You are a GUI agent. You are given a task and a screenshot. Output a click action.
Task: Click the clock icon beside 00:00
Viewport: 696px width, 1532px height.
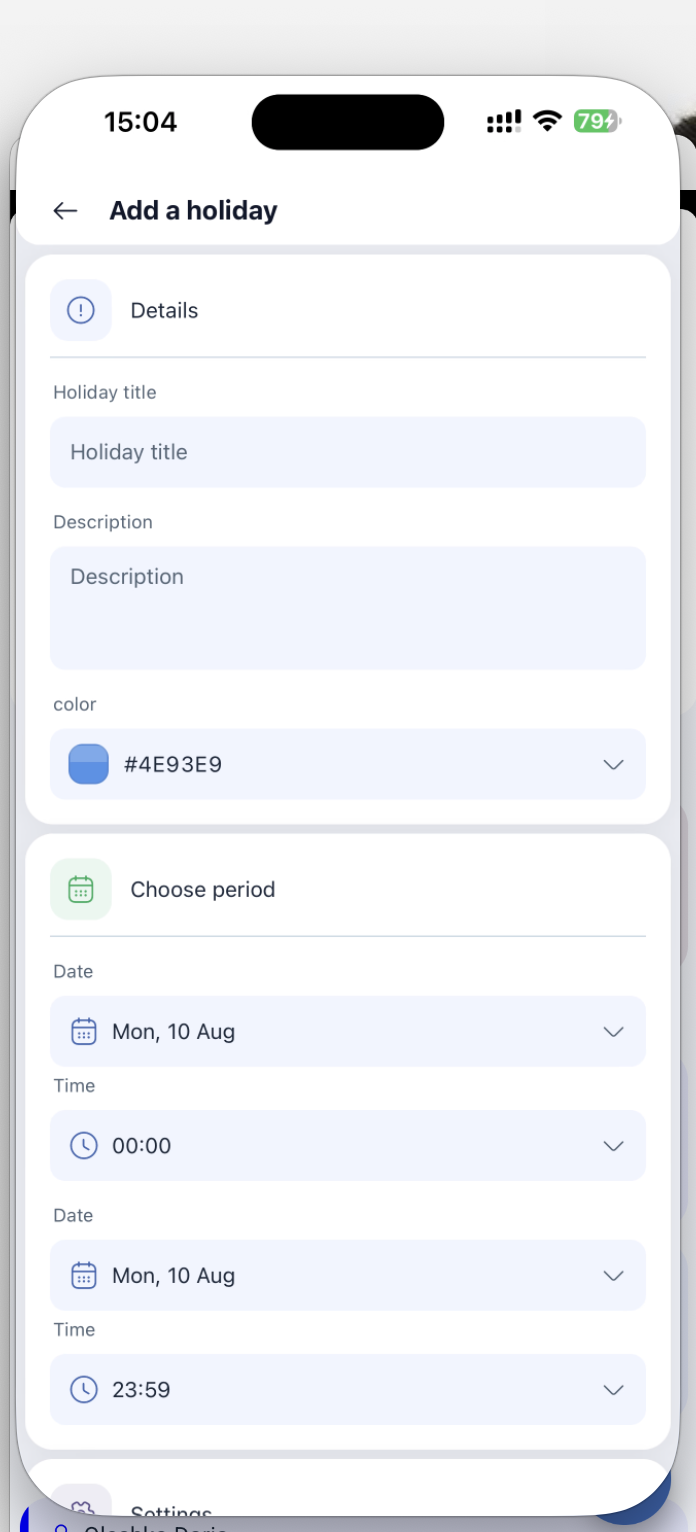click(x=84, y=1145)
